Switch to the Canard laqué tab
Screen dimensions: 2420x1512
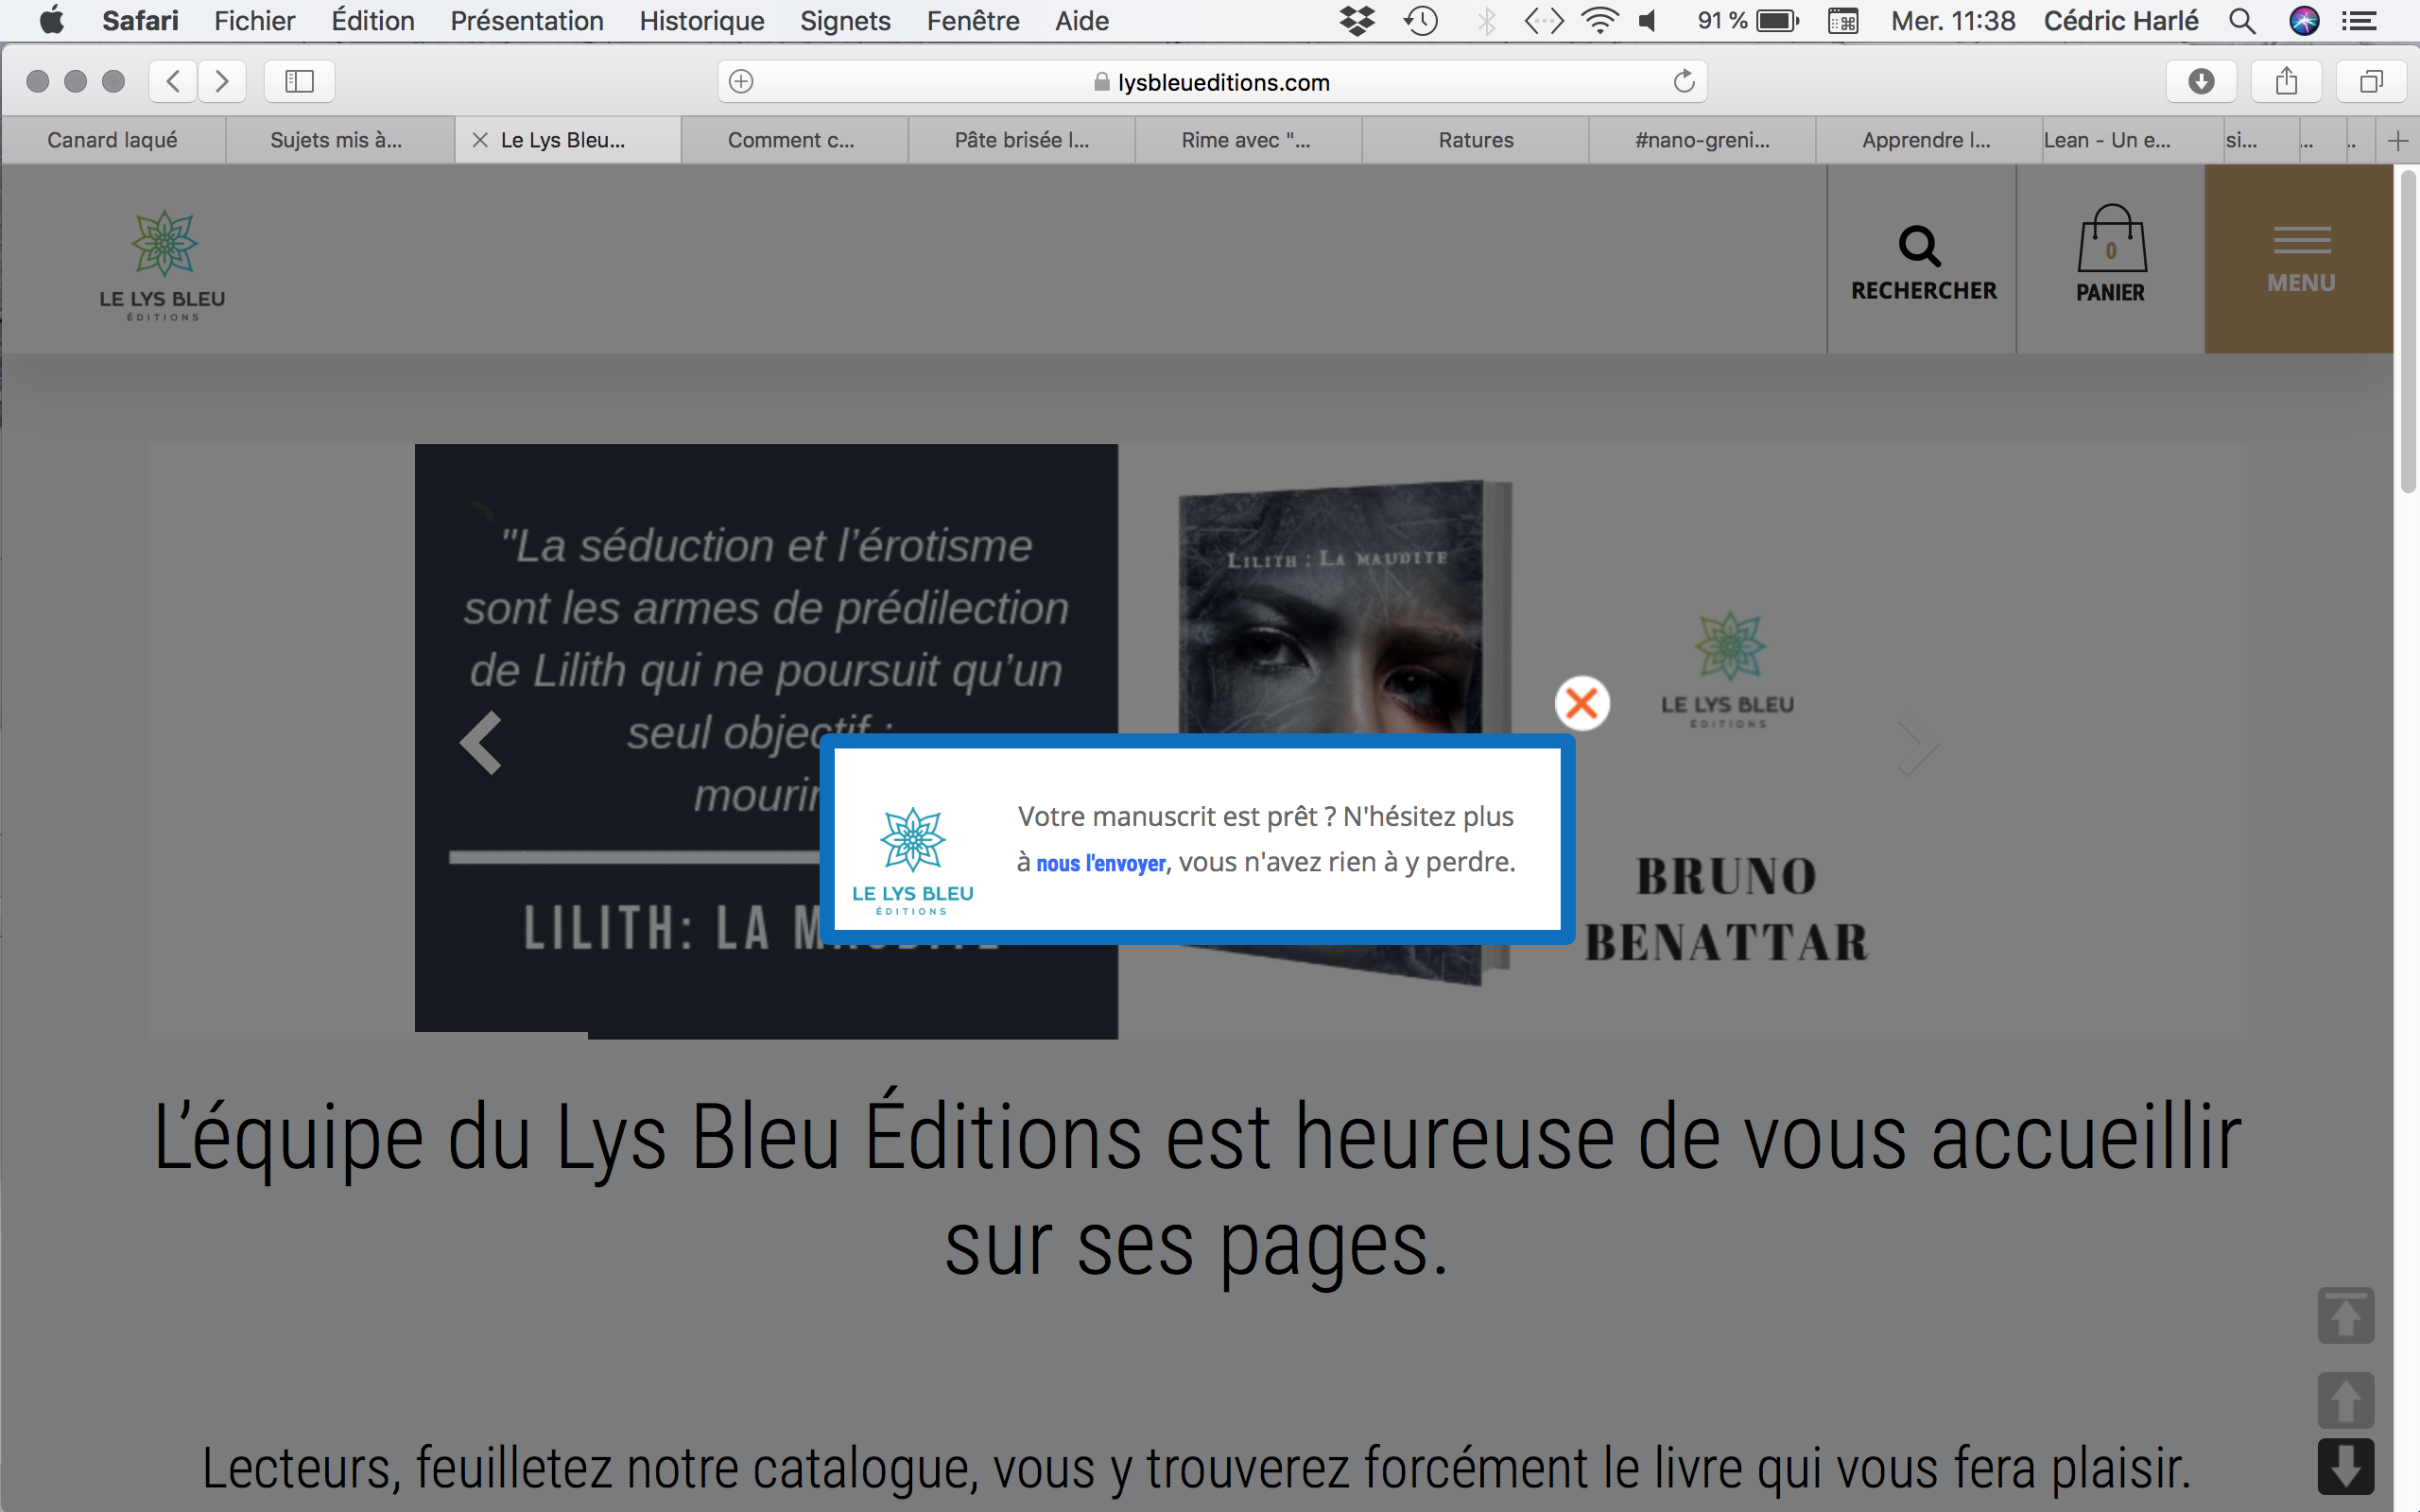coord(112,140)
